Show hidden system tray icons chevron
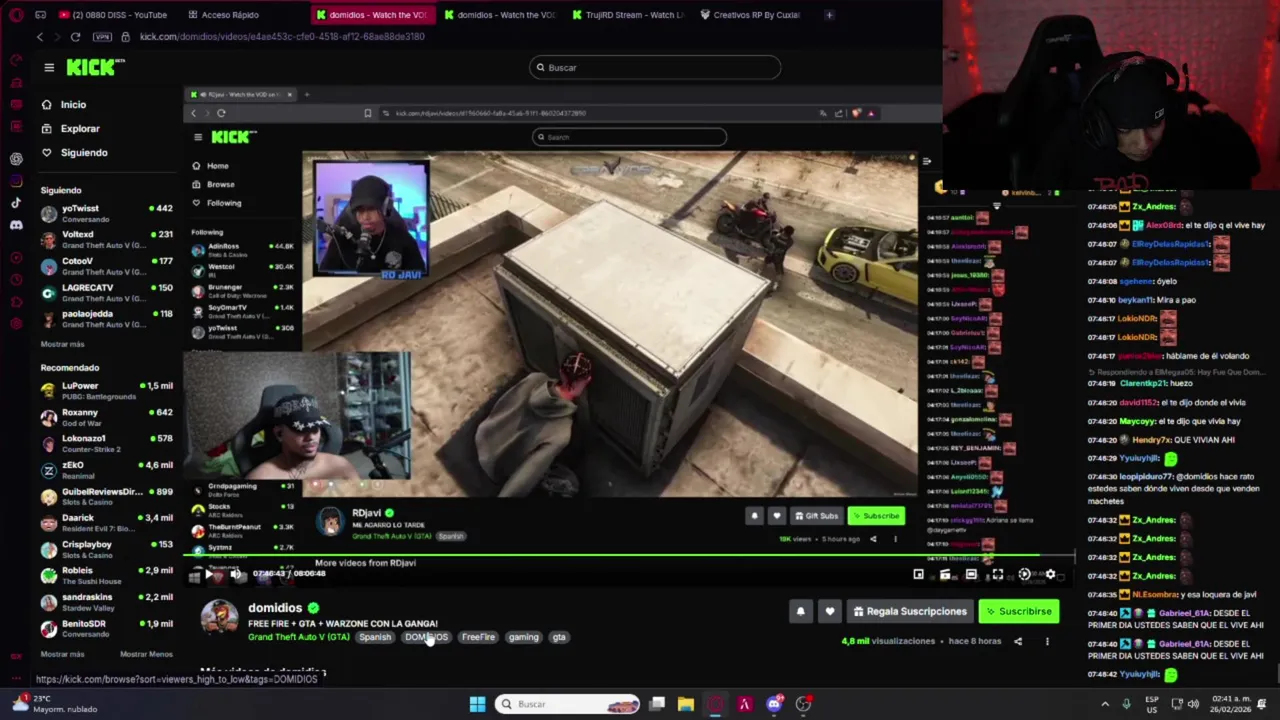 (1105, 704)
